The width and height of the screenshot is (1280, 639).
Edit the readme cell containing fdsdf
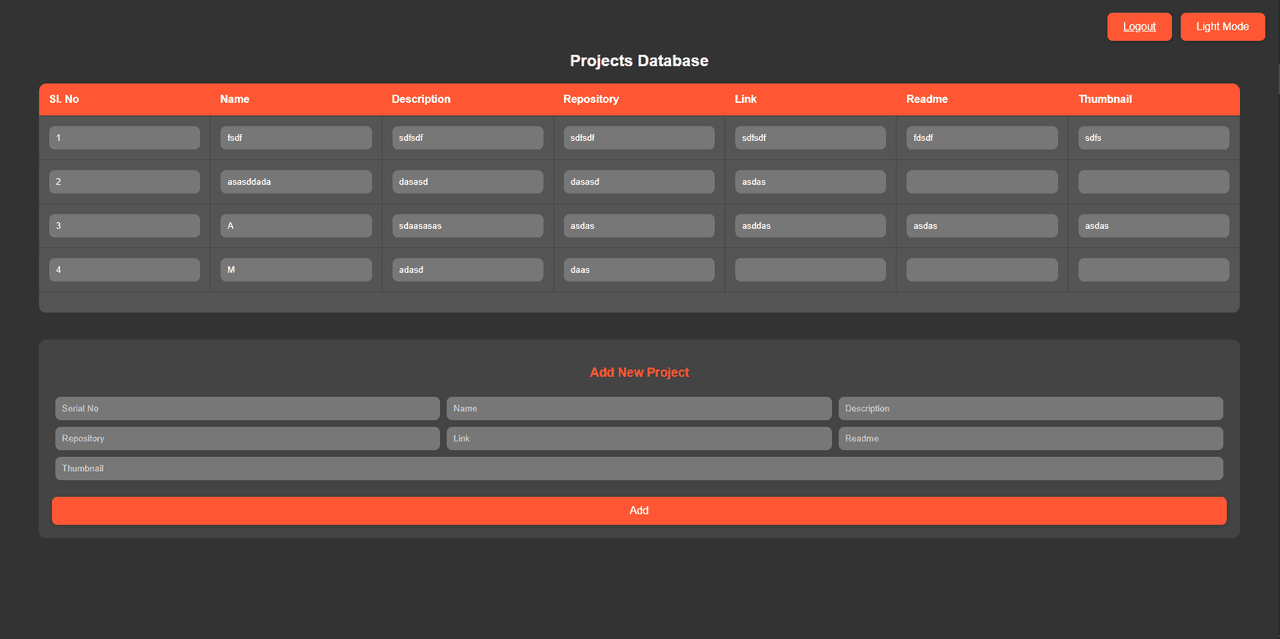click(x=982, y=138)
